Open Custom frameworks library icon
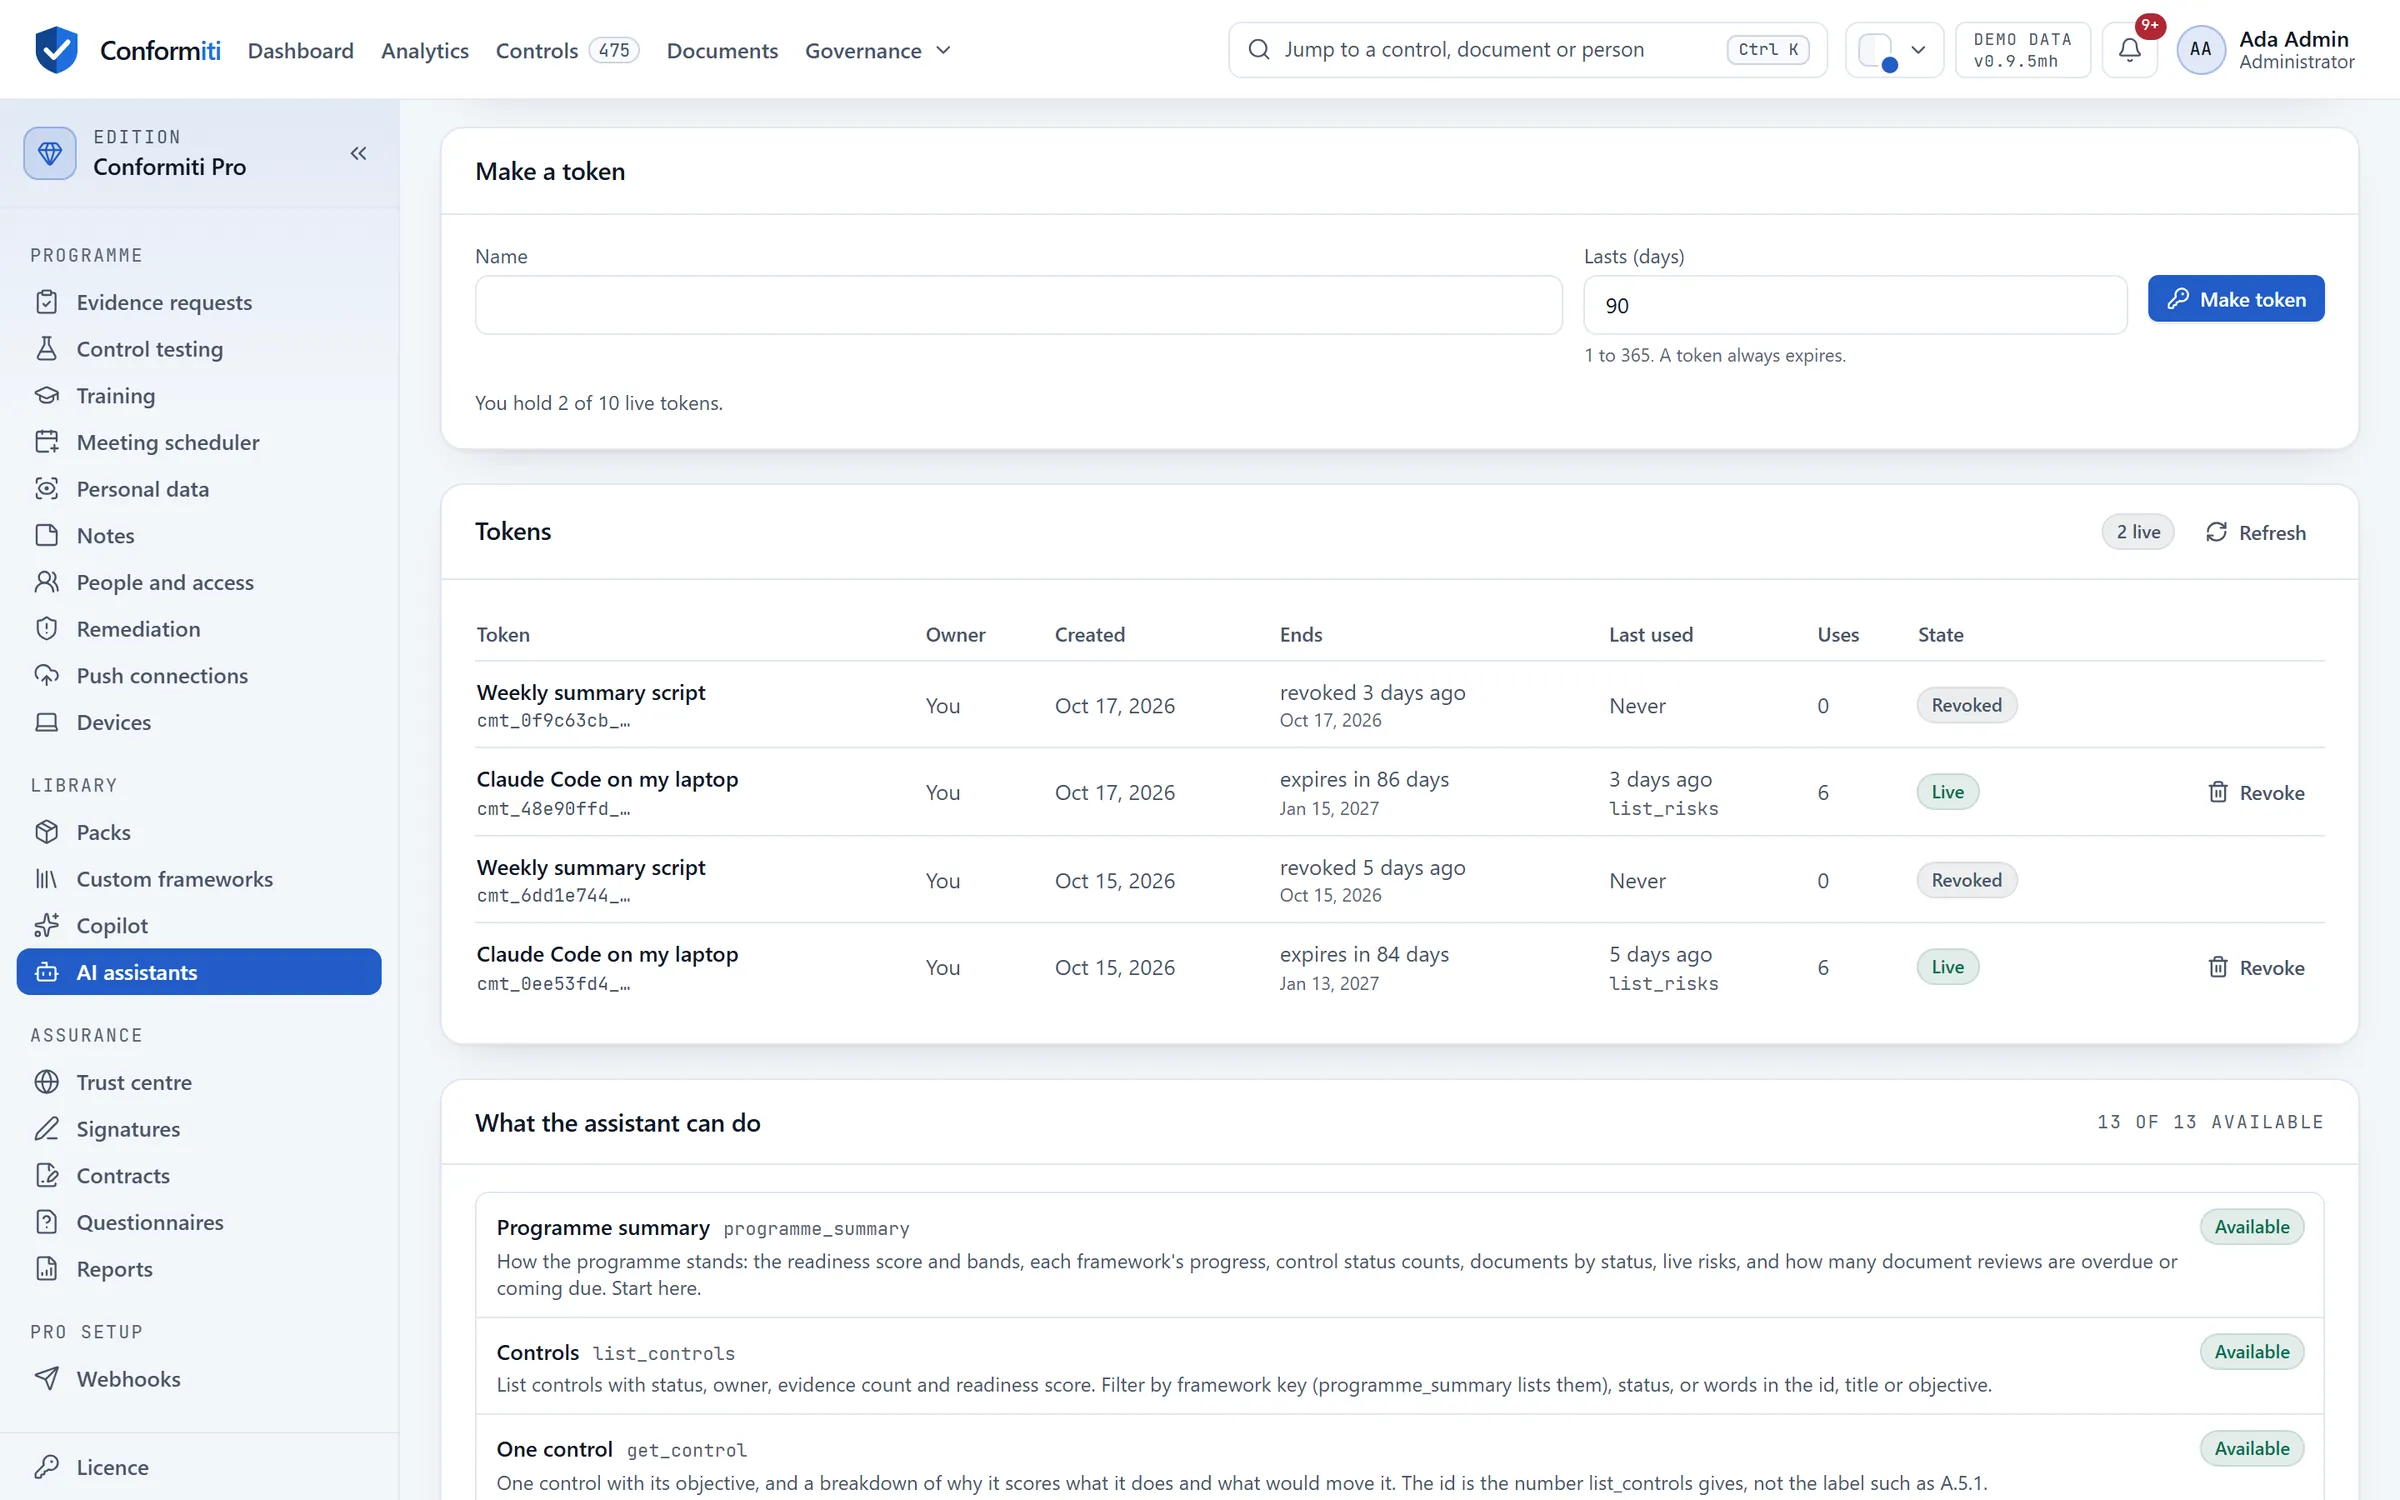The height and width of the screenshot is (1500, 2400). click(x=46, y=879)
